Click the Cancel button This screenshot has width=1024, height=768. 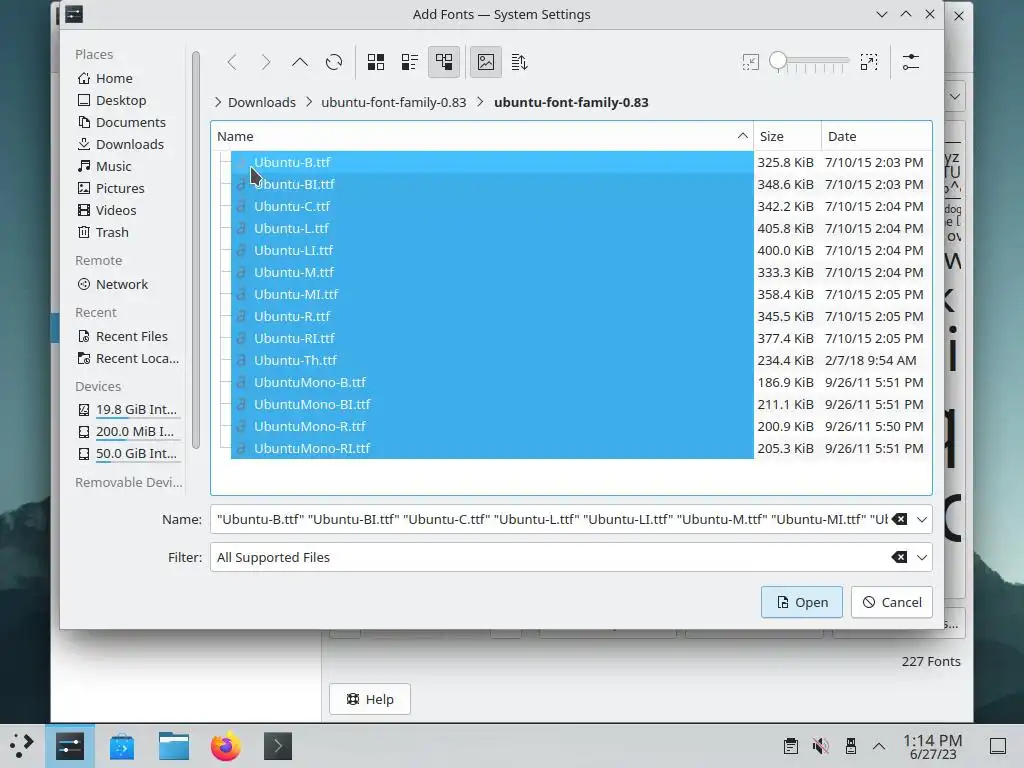(x=891, y=602)
